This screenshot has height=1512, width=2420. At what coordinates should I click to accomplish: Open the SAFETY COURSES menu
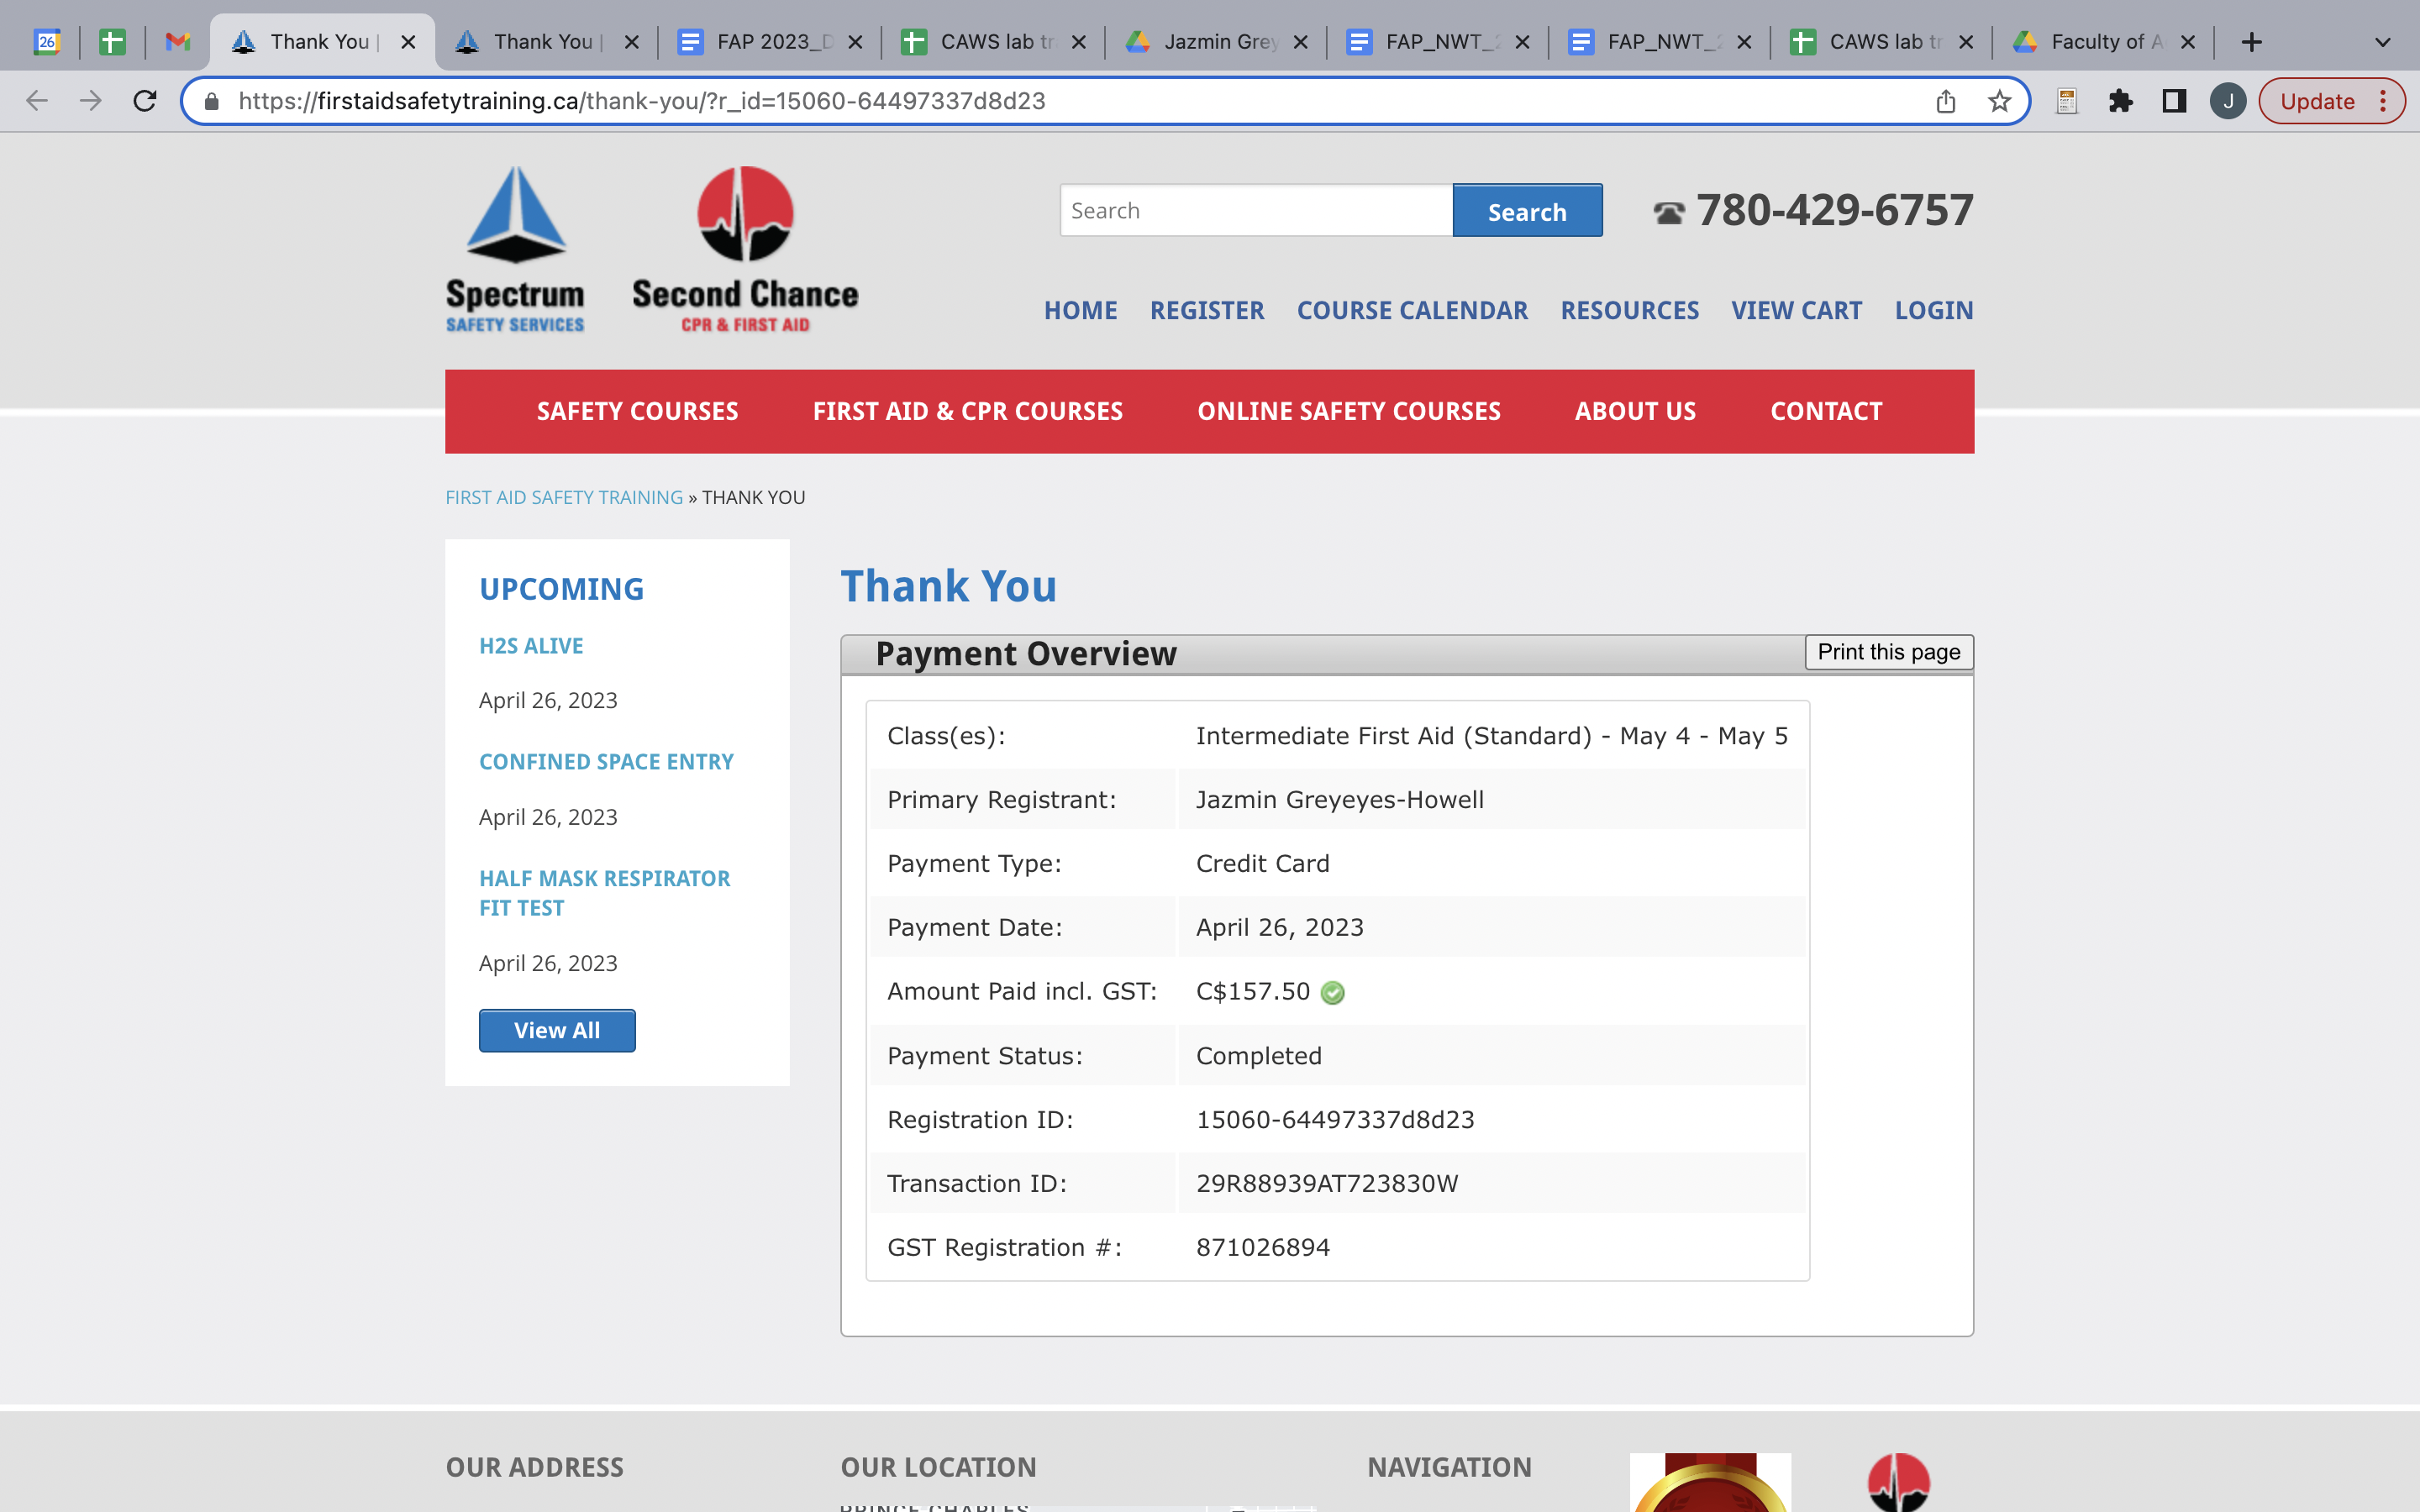637,411
